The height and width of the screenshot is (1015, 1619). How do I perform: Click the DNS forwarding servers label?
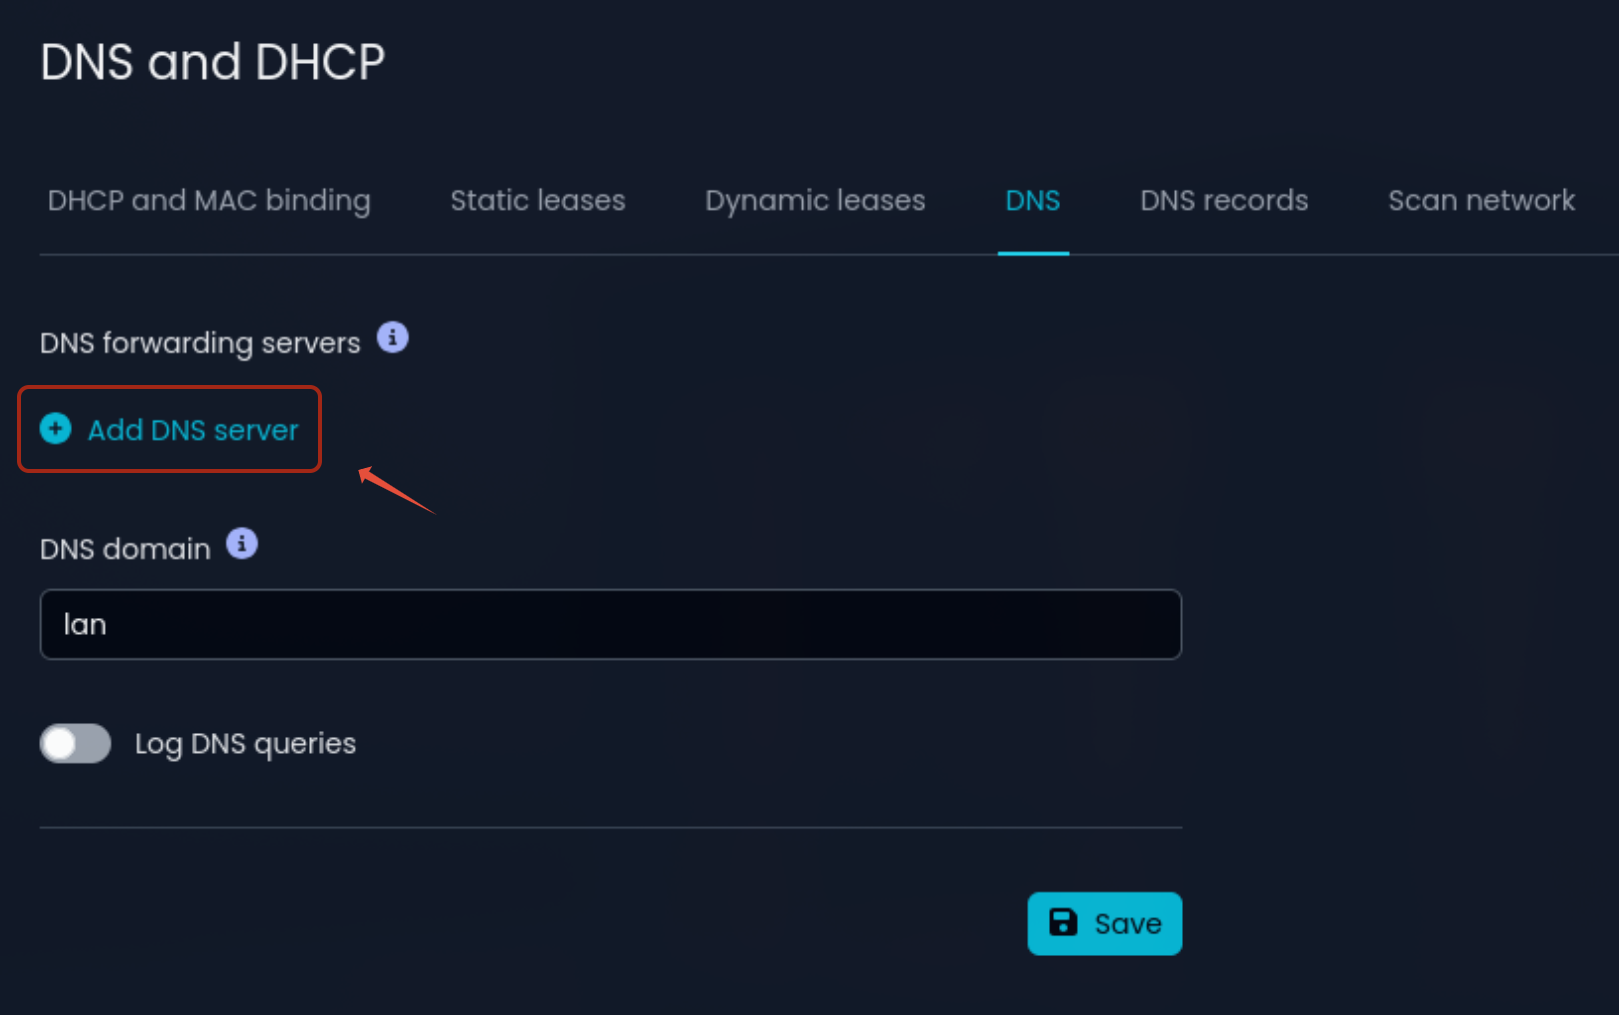(200, 343)
